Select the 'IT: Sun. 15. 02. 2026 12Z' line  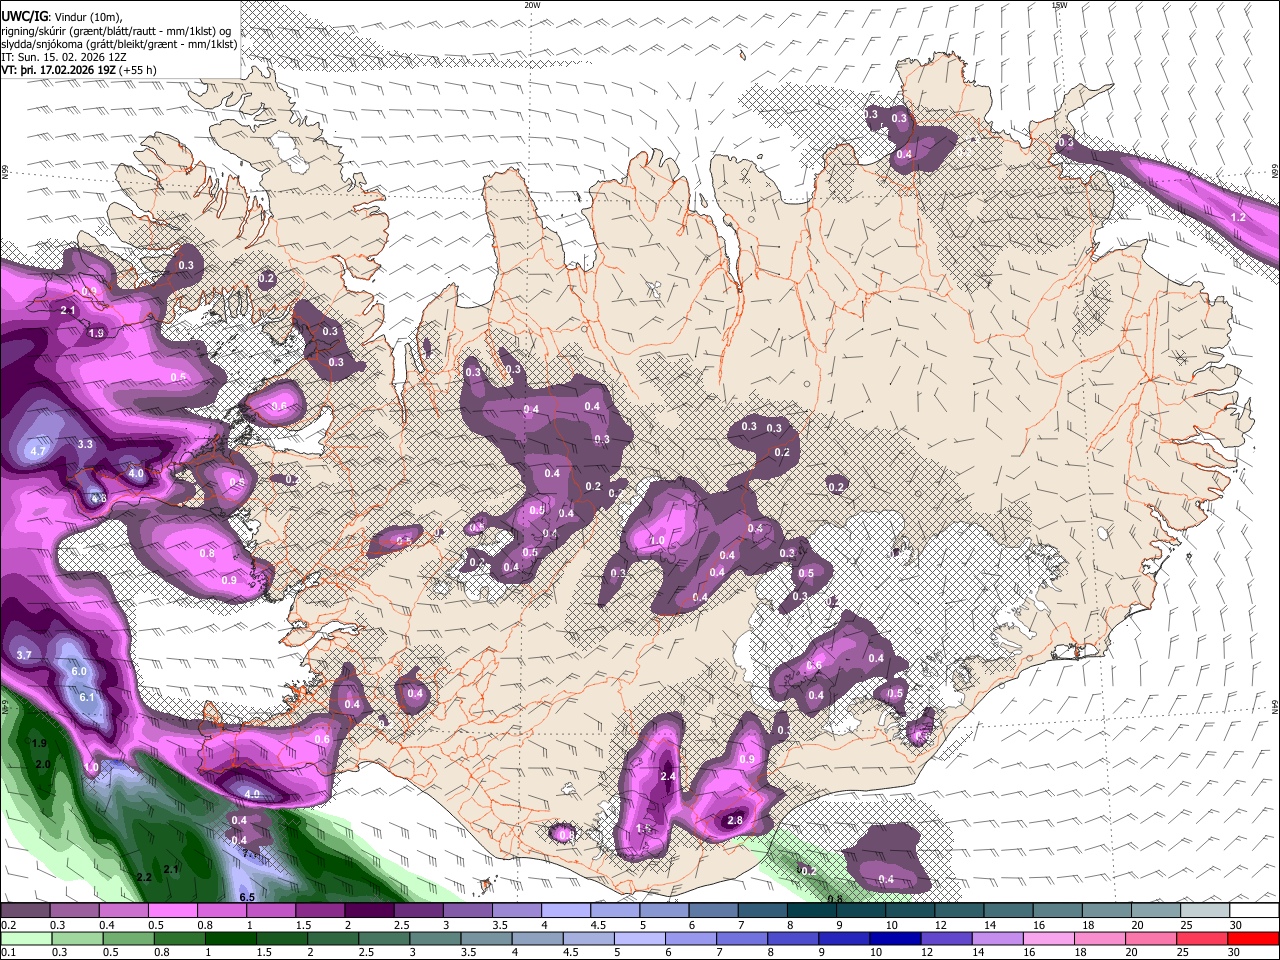pos(64,57)
